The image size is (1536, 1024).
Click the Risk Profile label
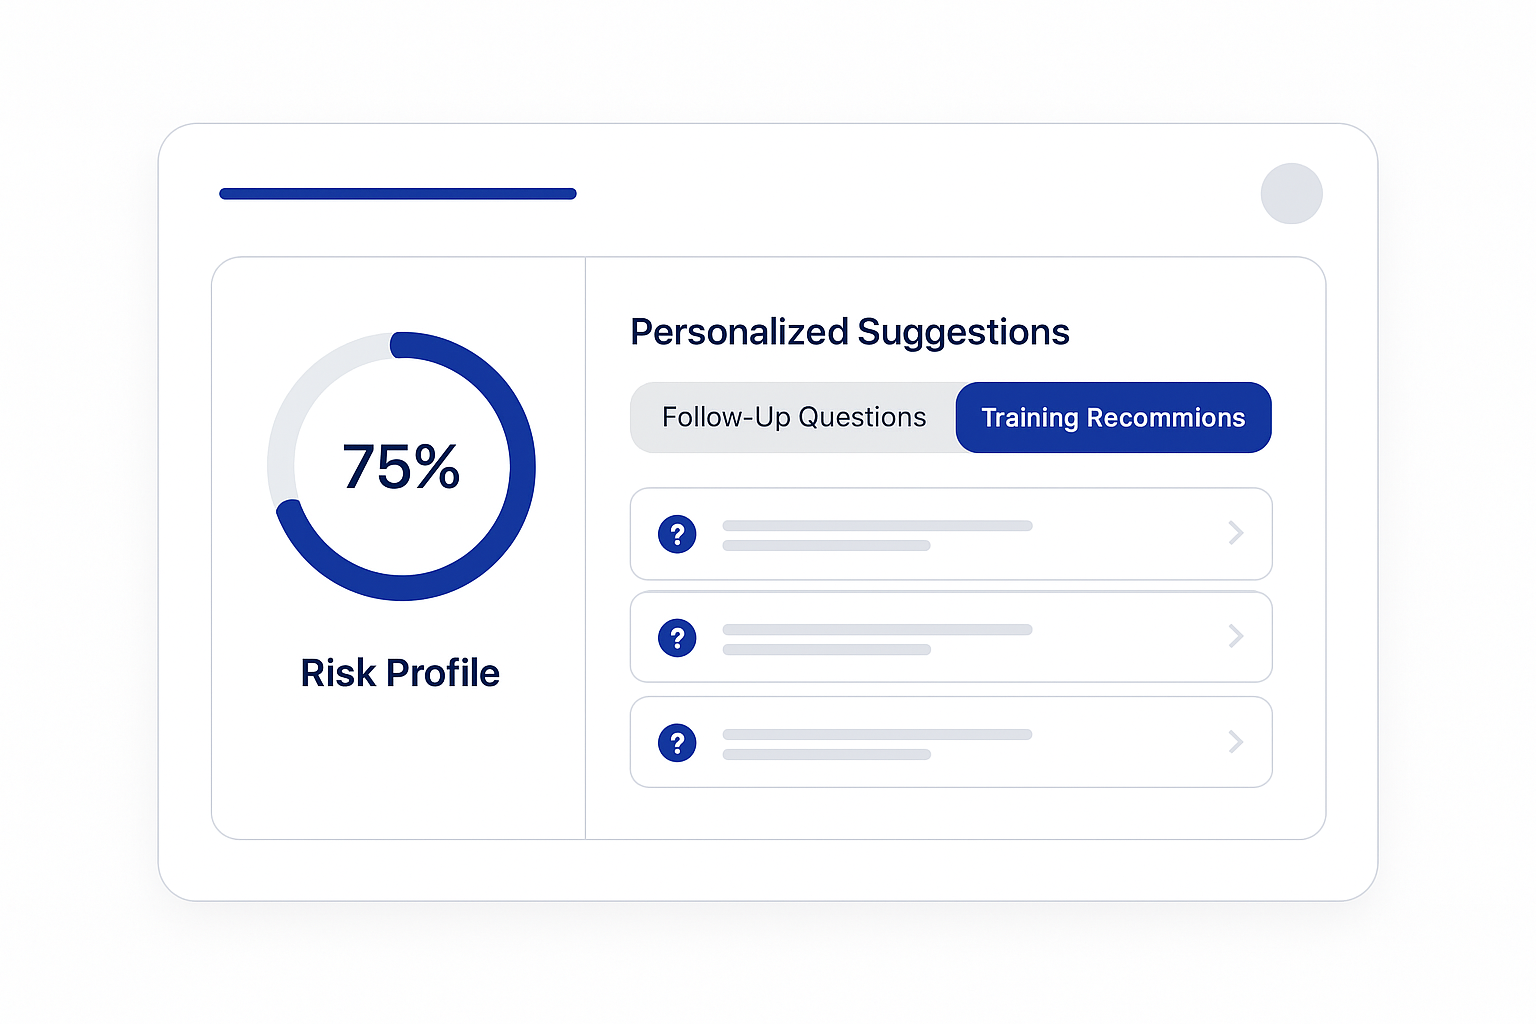400,673
